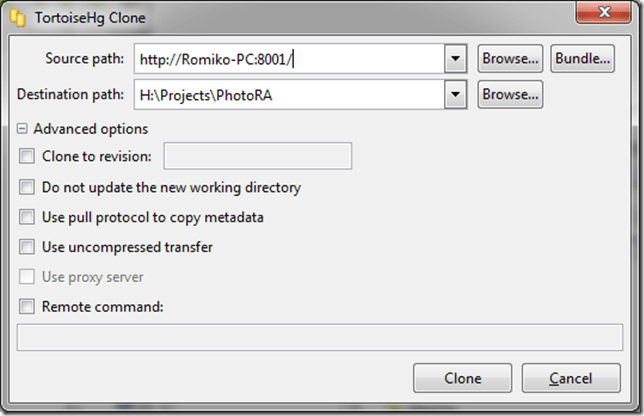Browse for the source path
The image size is (644, 416).
click(x=510, y=59)
